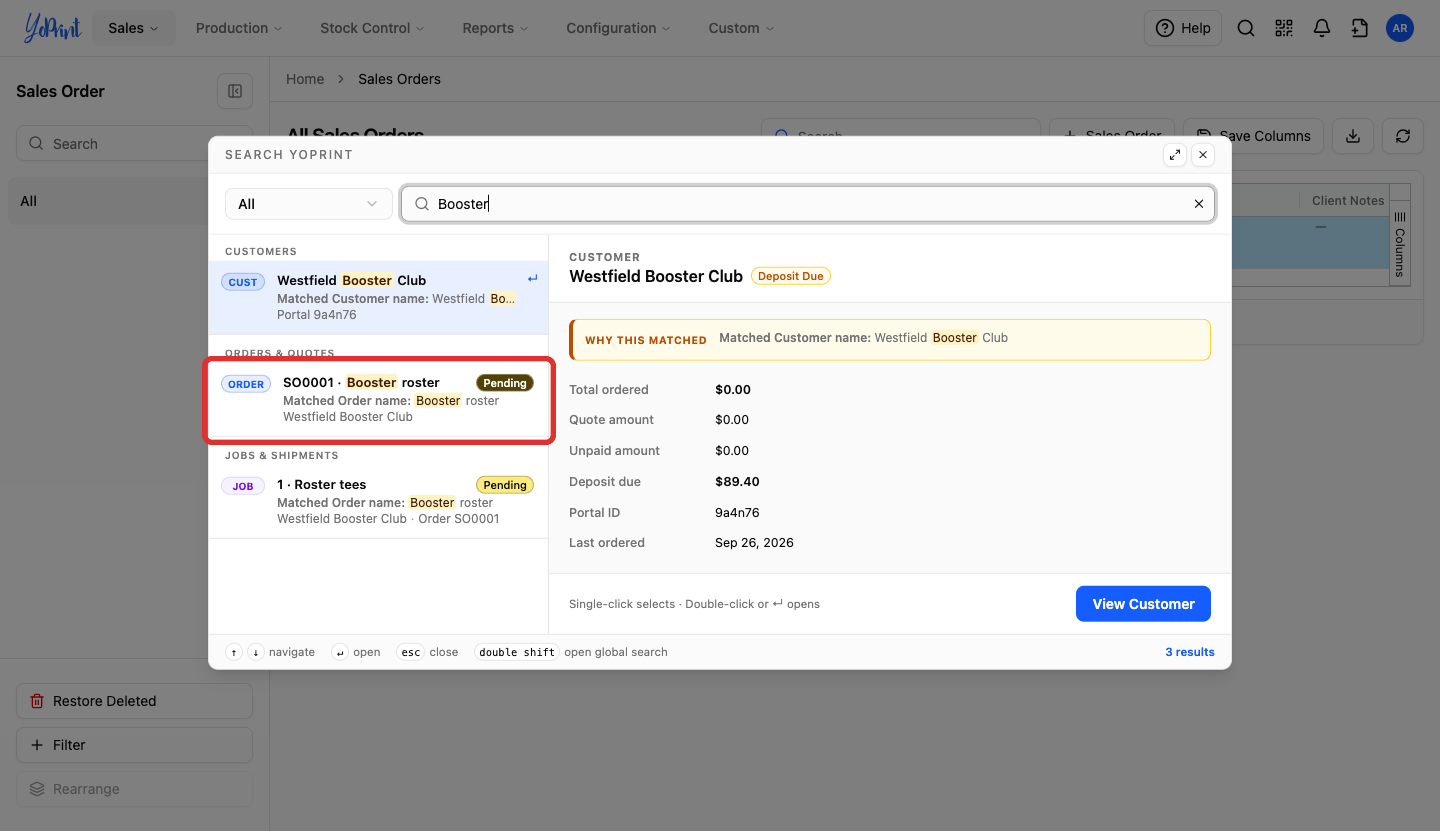This screenshot has width=1440, height=831.
Task: Select the Westfield Booster Club customer result
Action: [x=378, y=297]
